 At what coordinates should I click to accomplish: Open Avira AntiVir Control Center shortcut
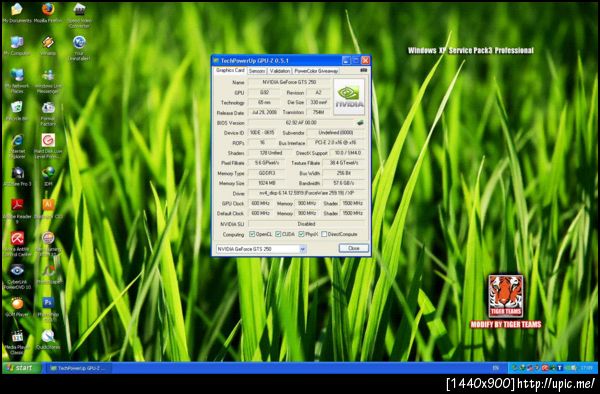point(17,244)
